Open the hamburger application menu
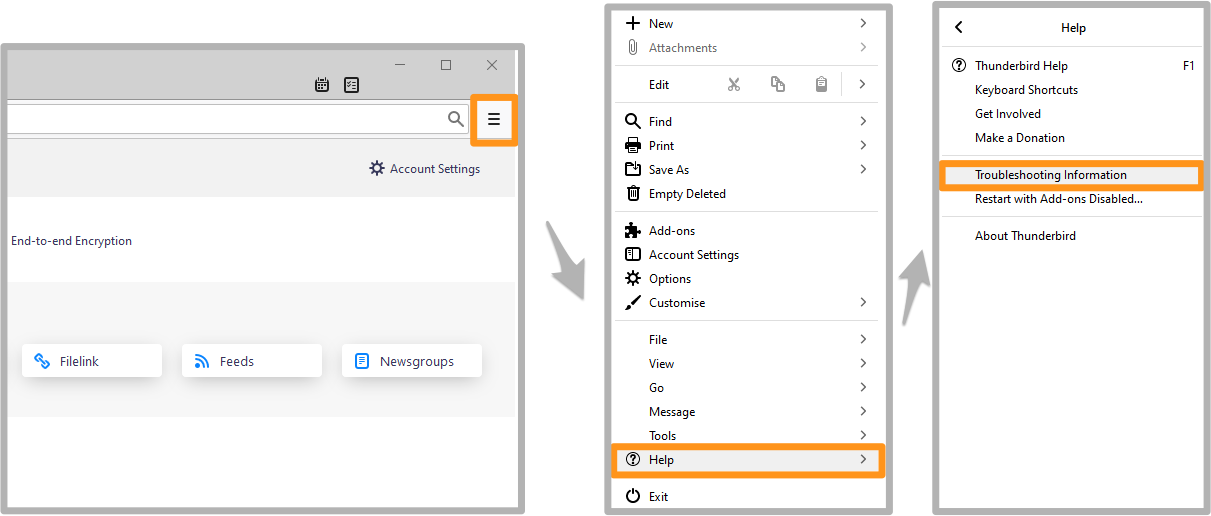 point(494,120)
